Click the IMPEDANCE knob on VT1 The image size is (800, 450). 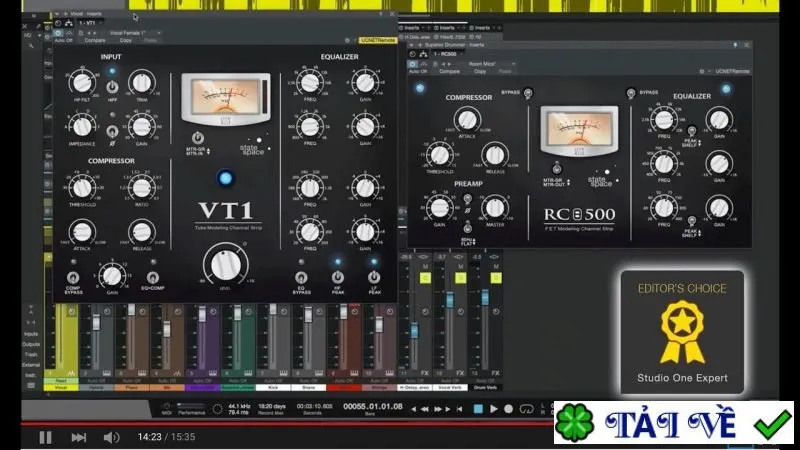tap(82, 127)
